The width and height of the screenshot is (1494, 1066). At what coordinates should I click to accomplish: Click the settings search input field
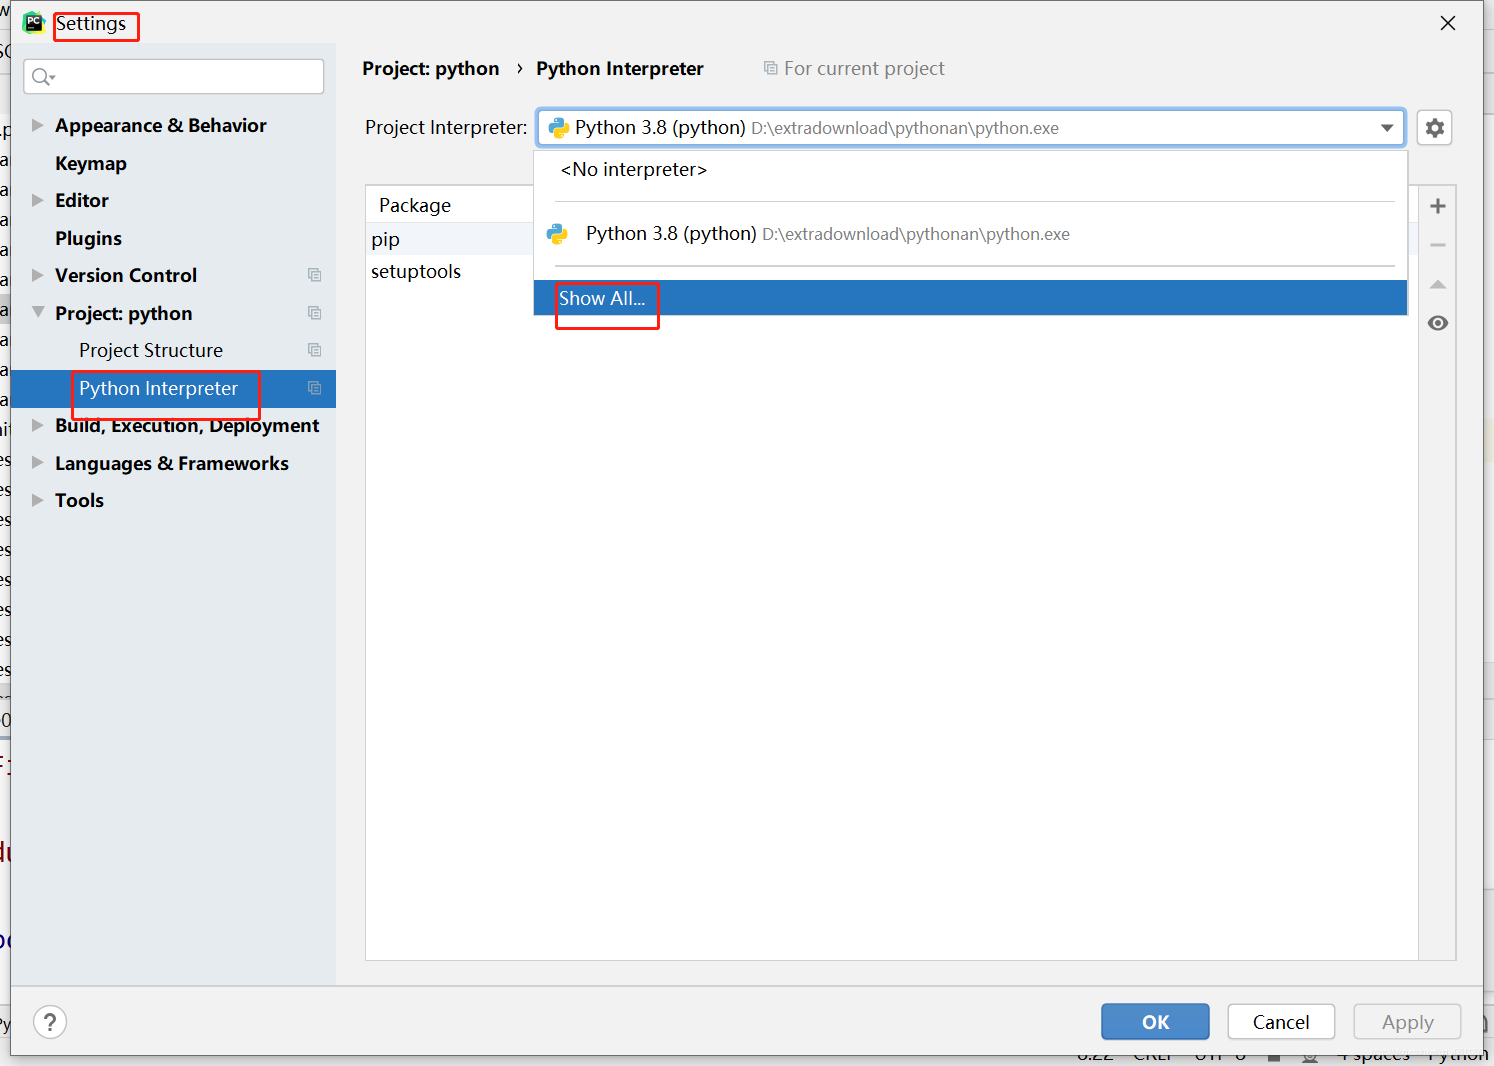174,77
